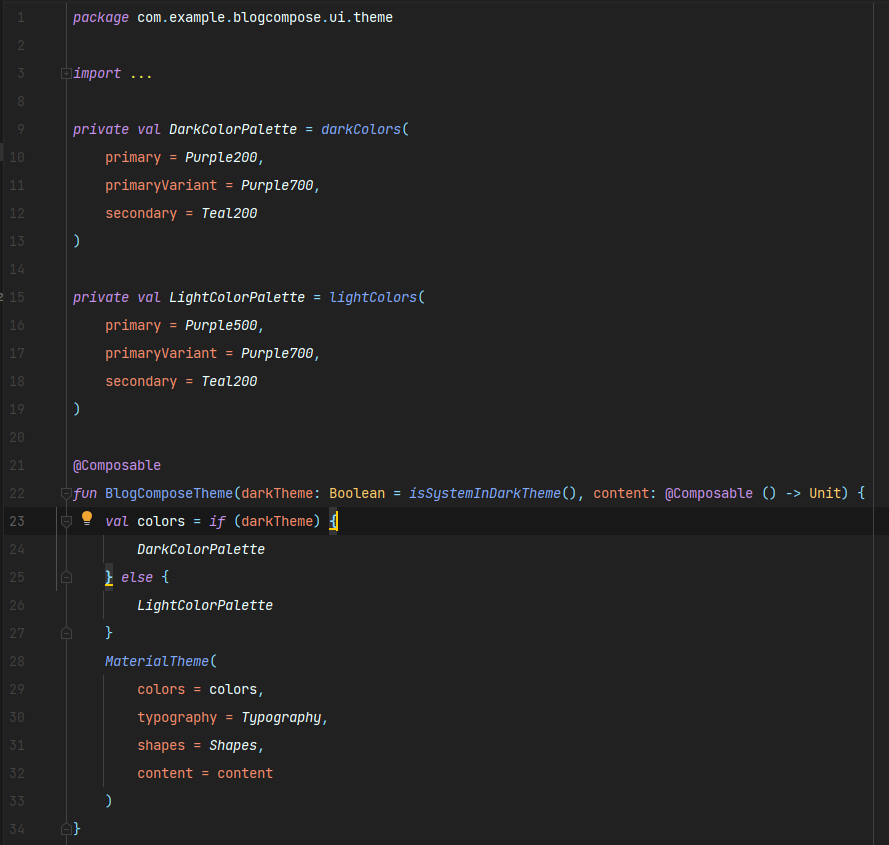Screen dimensions: 889x845
Task: Click LightColorPalette declaration on line 15
Action: pyautogui.click(x=237, y=297)
